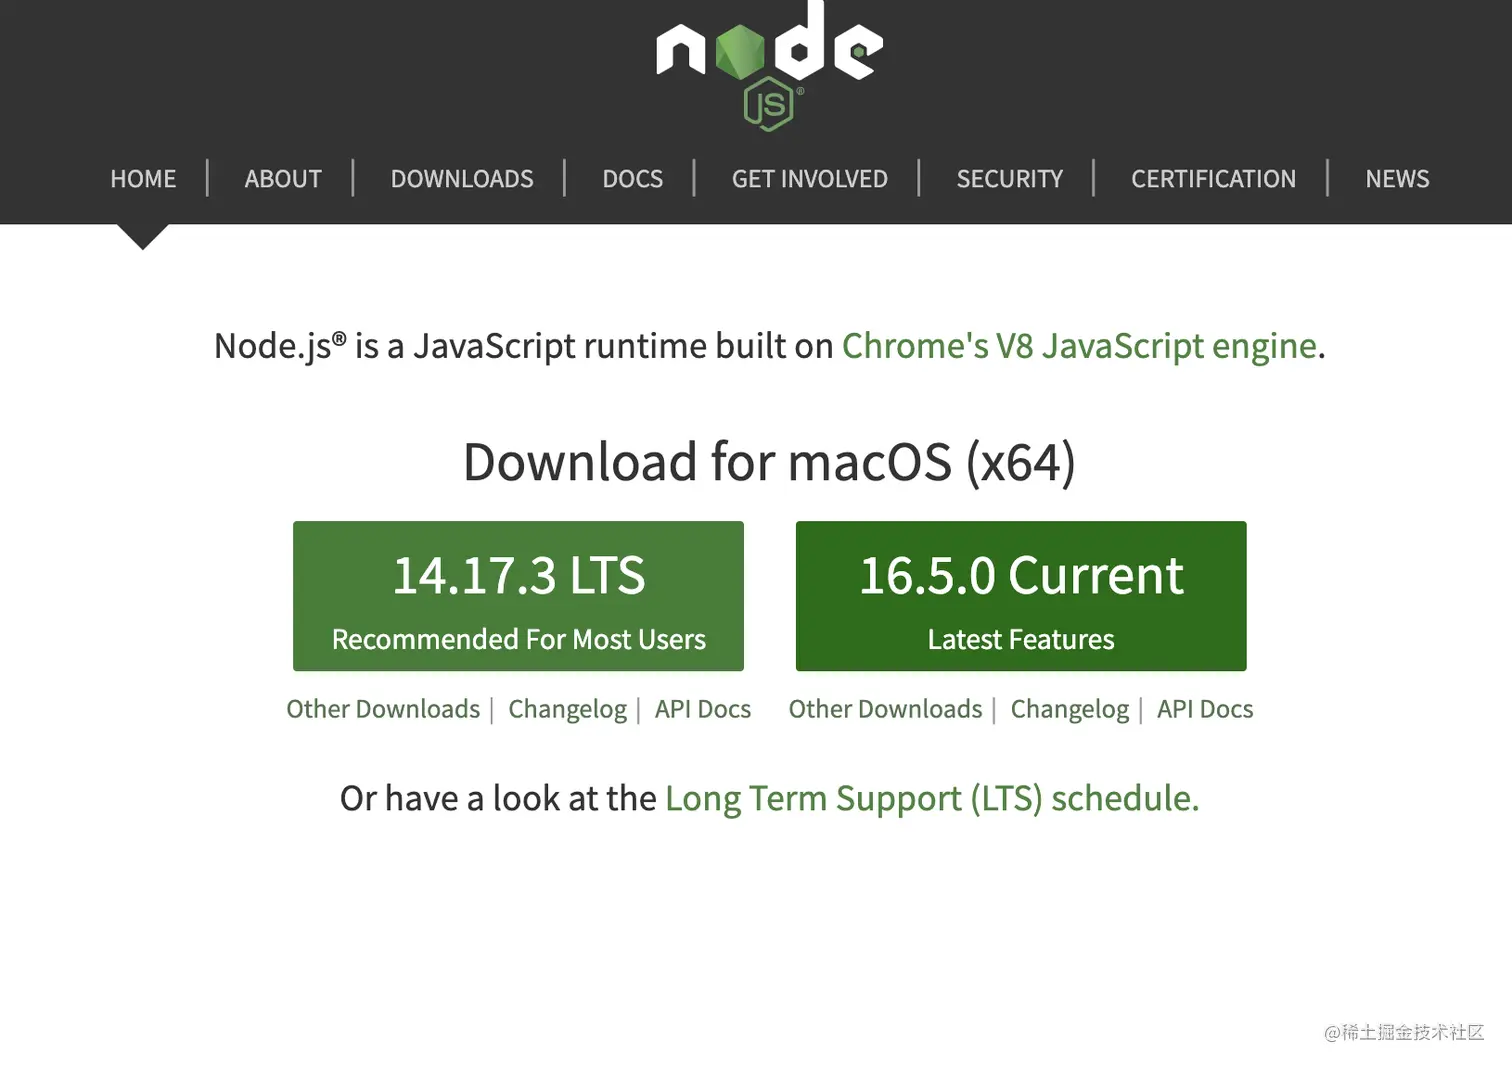Open the Long Term Support (LTS) schedule link
This screenshot has width=1512, height=1070.
point(932,799)
